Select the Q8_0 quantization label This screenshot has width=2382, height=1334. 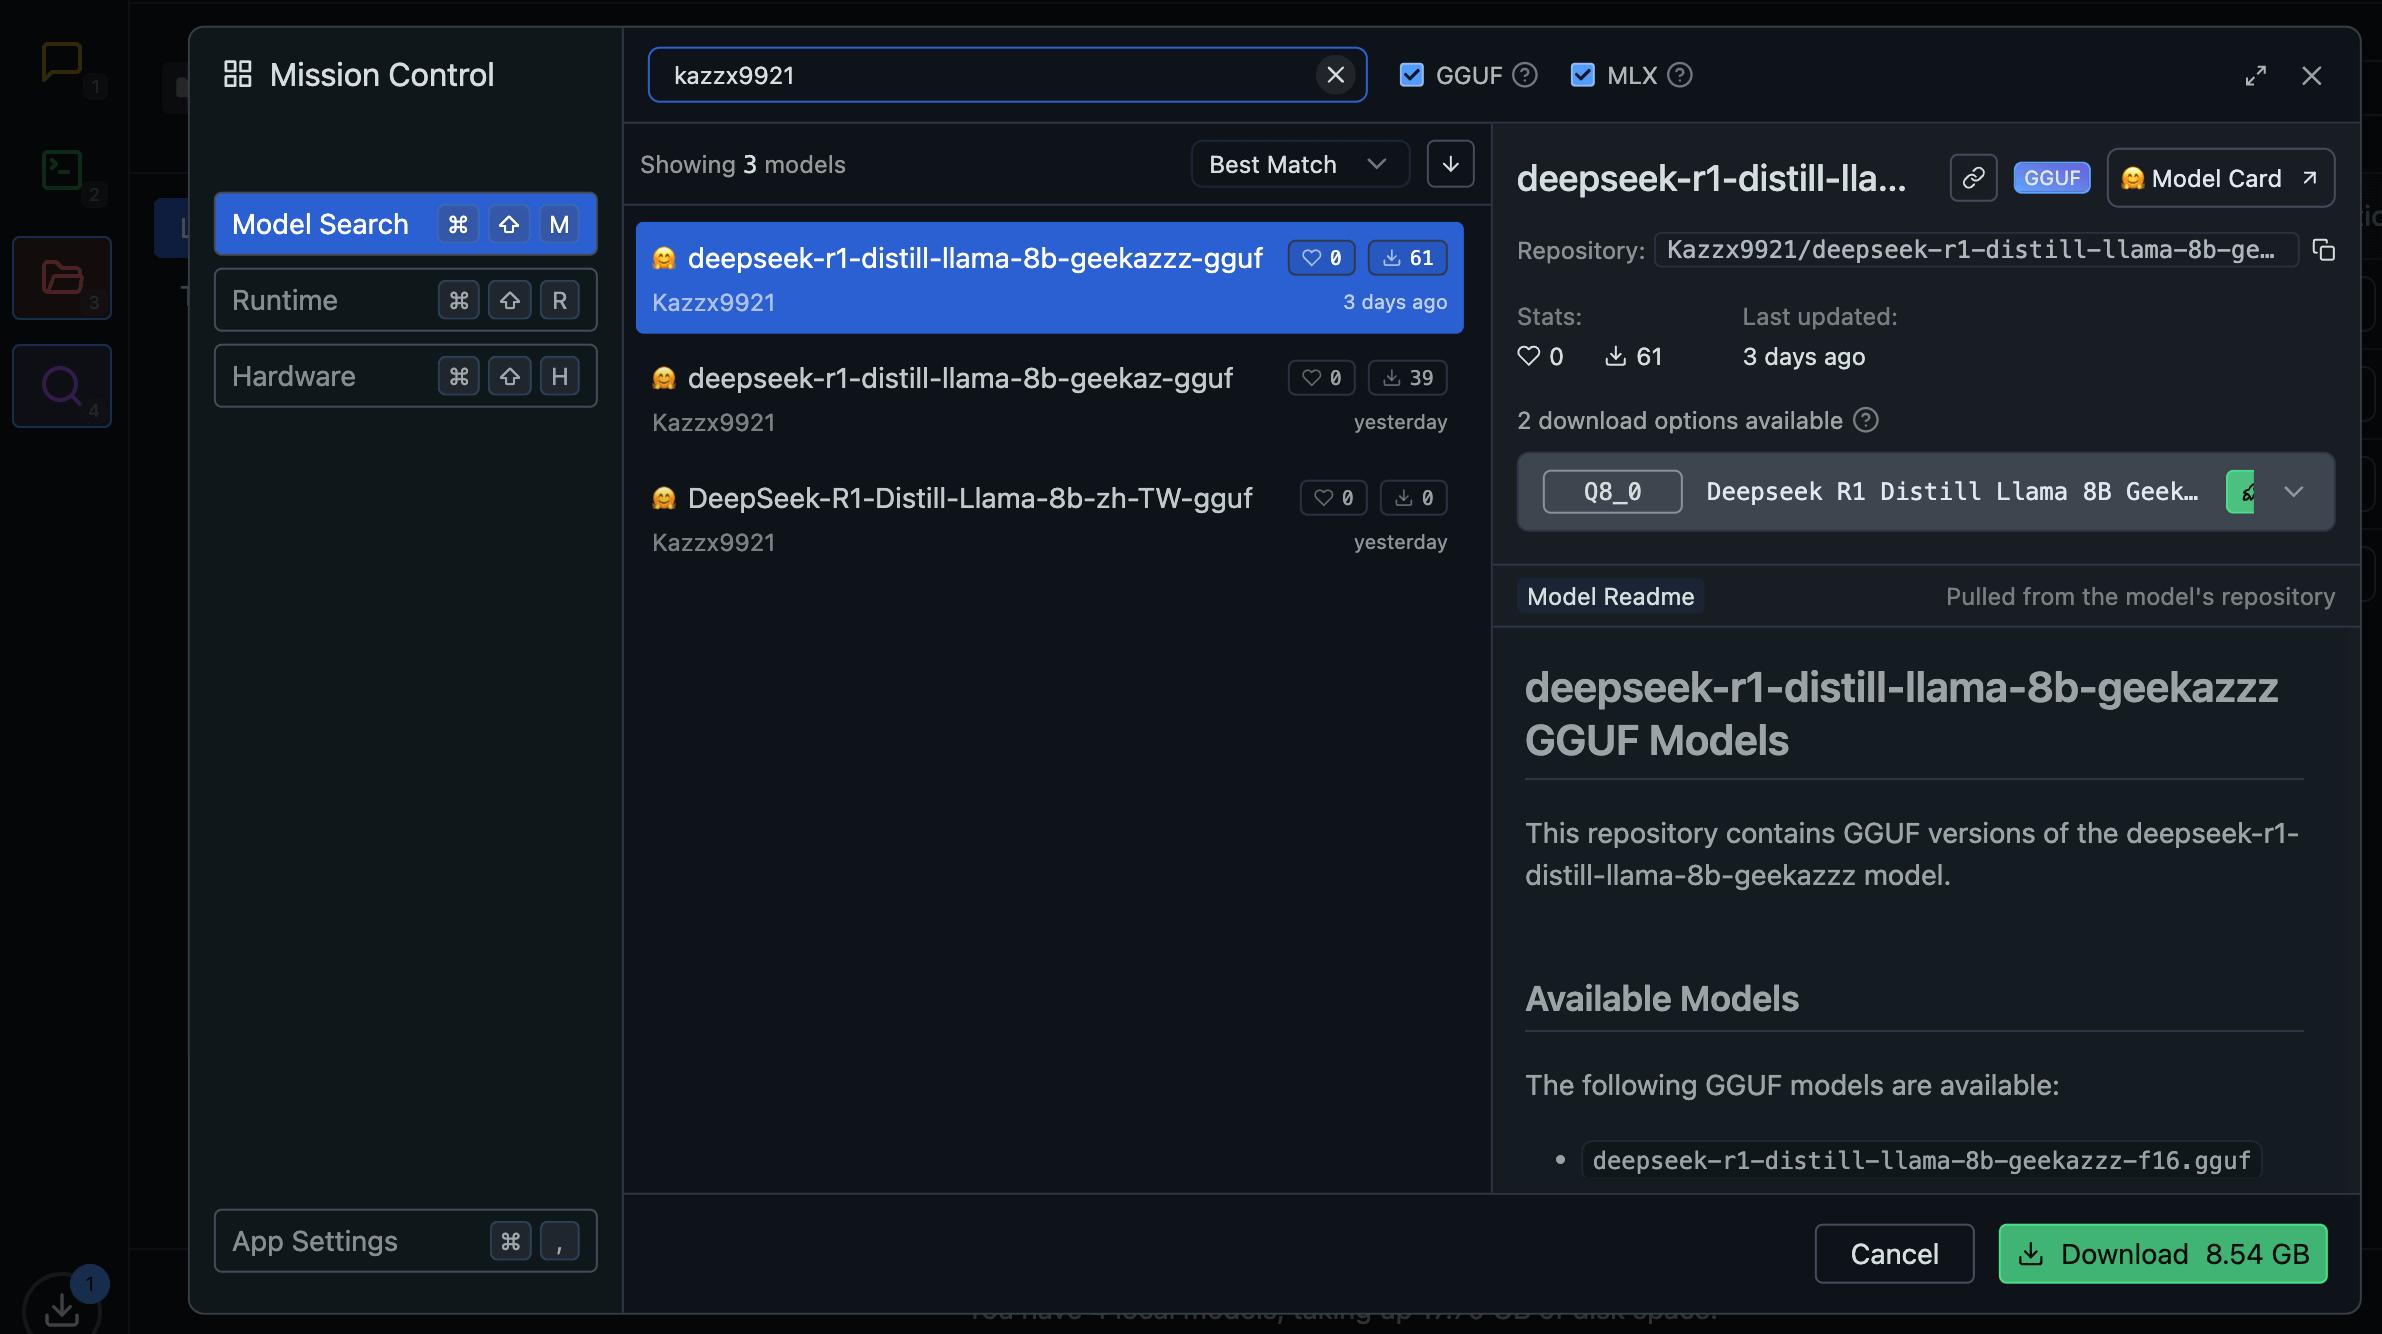tap(1612, 492)
